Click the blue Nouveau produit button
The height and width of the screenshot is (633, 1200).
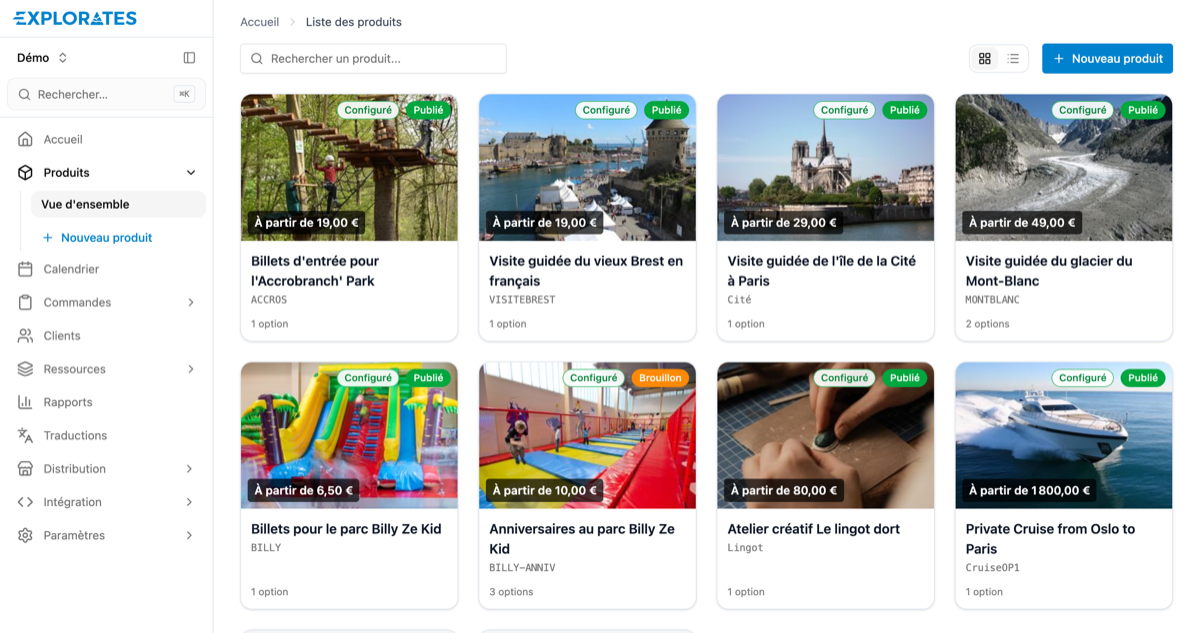1107,59
